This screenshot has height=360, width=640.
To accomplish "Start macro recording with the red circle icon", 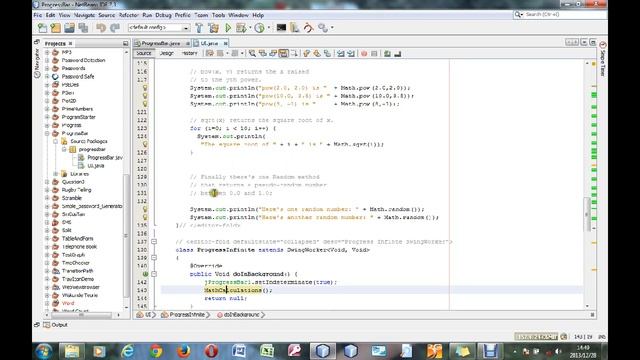I will click(x=364, y=53).
